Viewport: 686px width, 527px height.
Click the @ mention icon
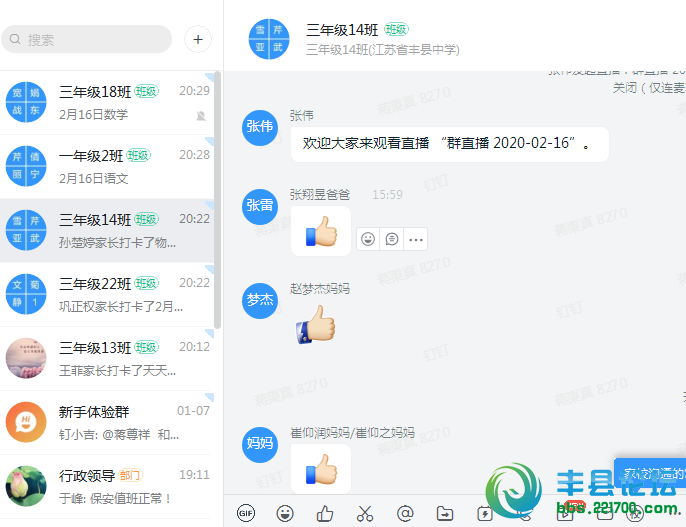tap(405, 513)
